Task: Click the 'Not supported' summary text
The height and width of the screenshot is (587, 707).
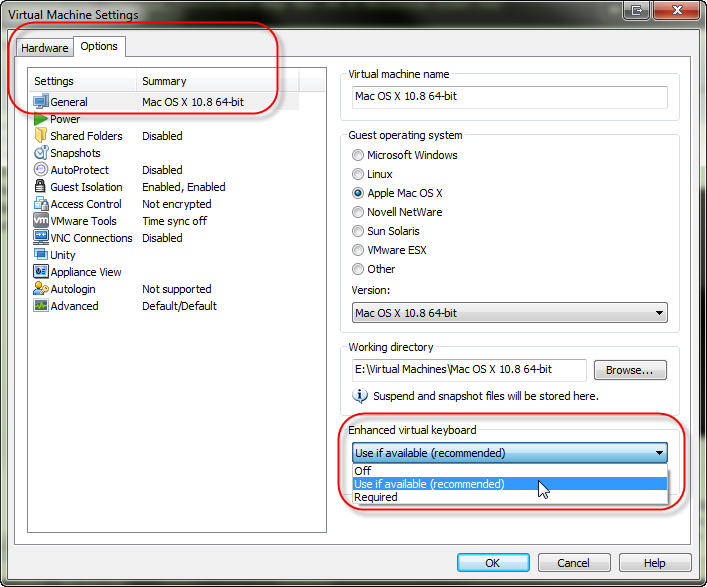Action: [177, 289]
